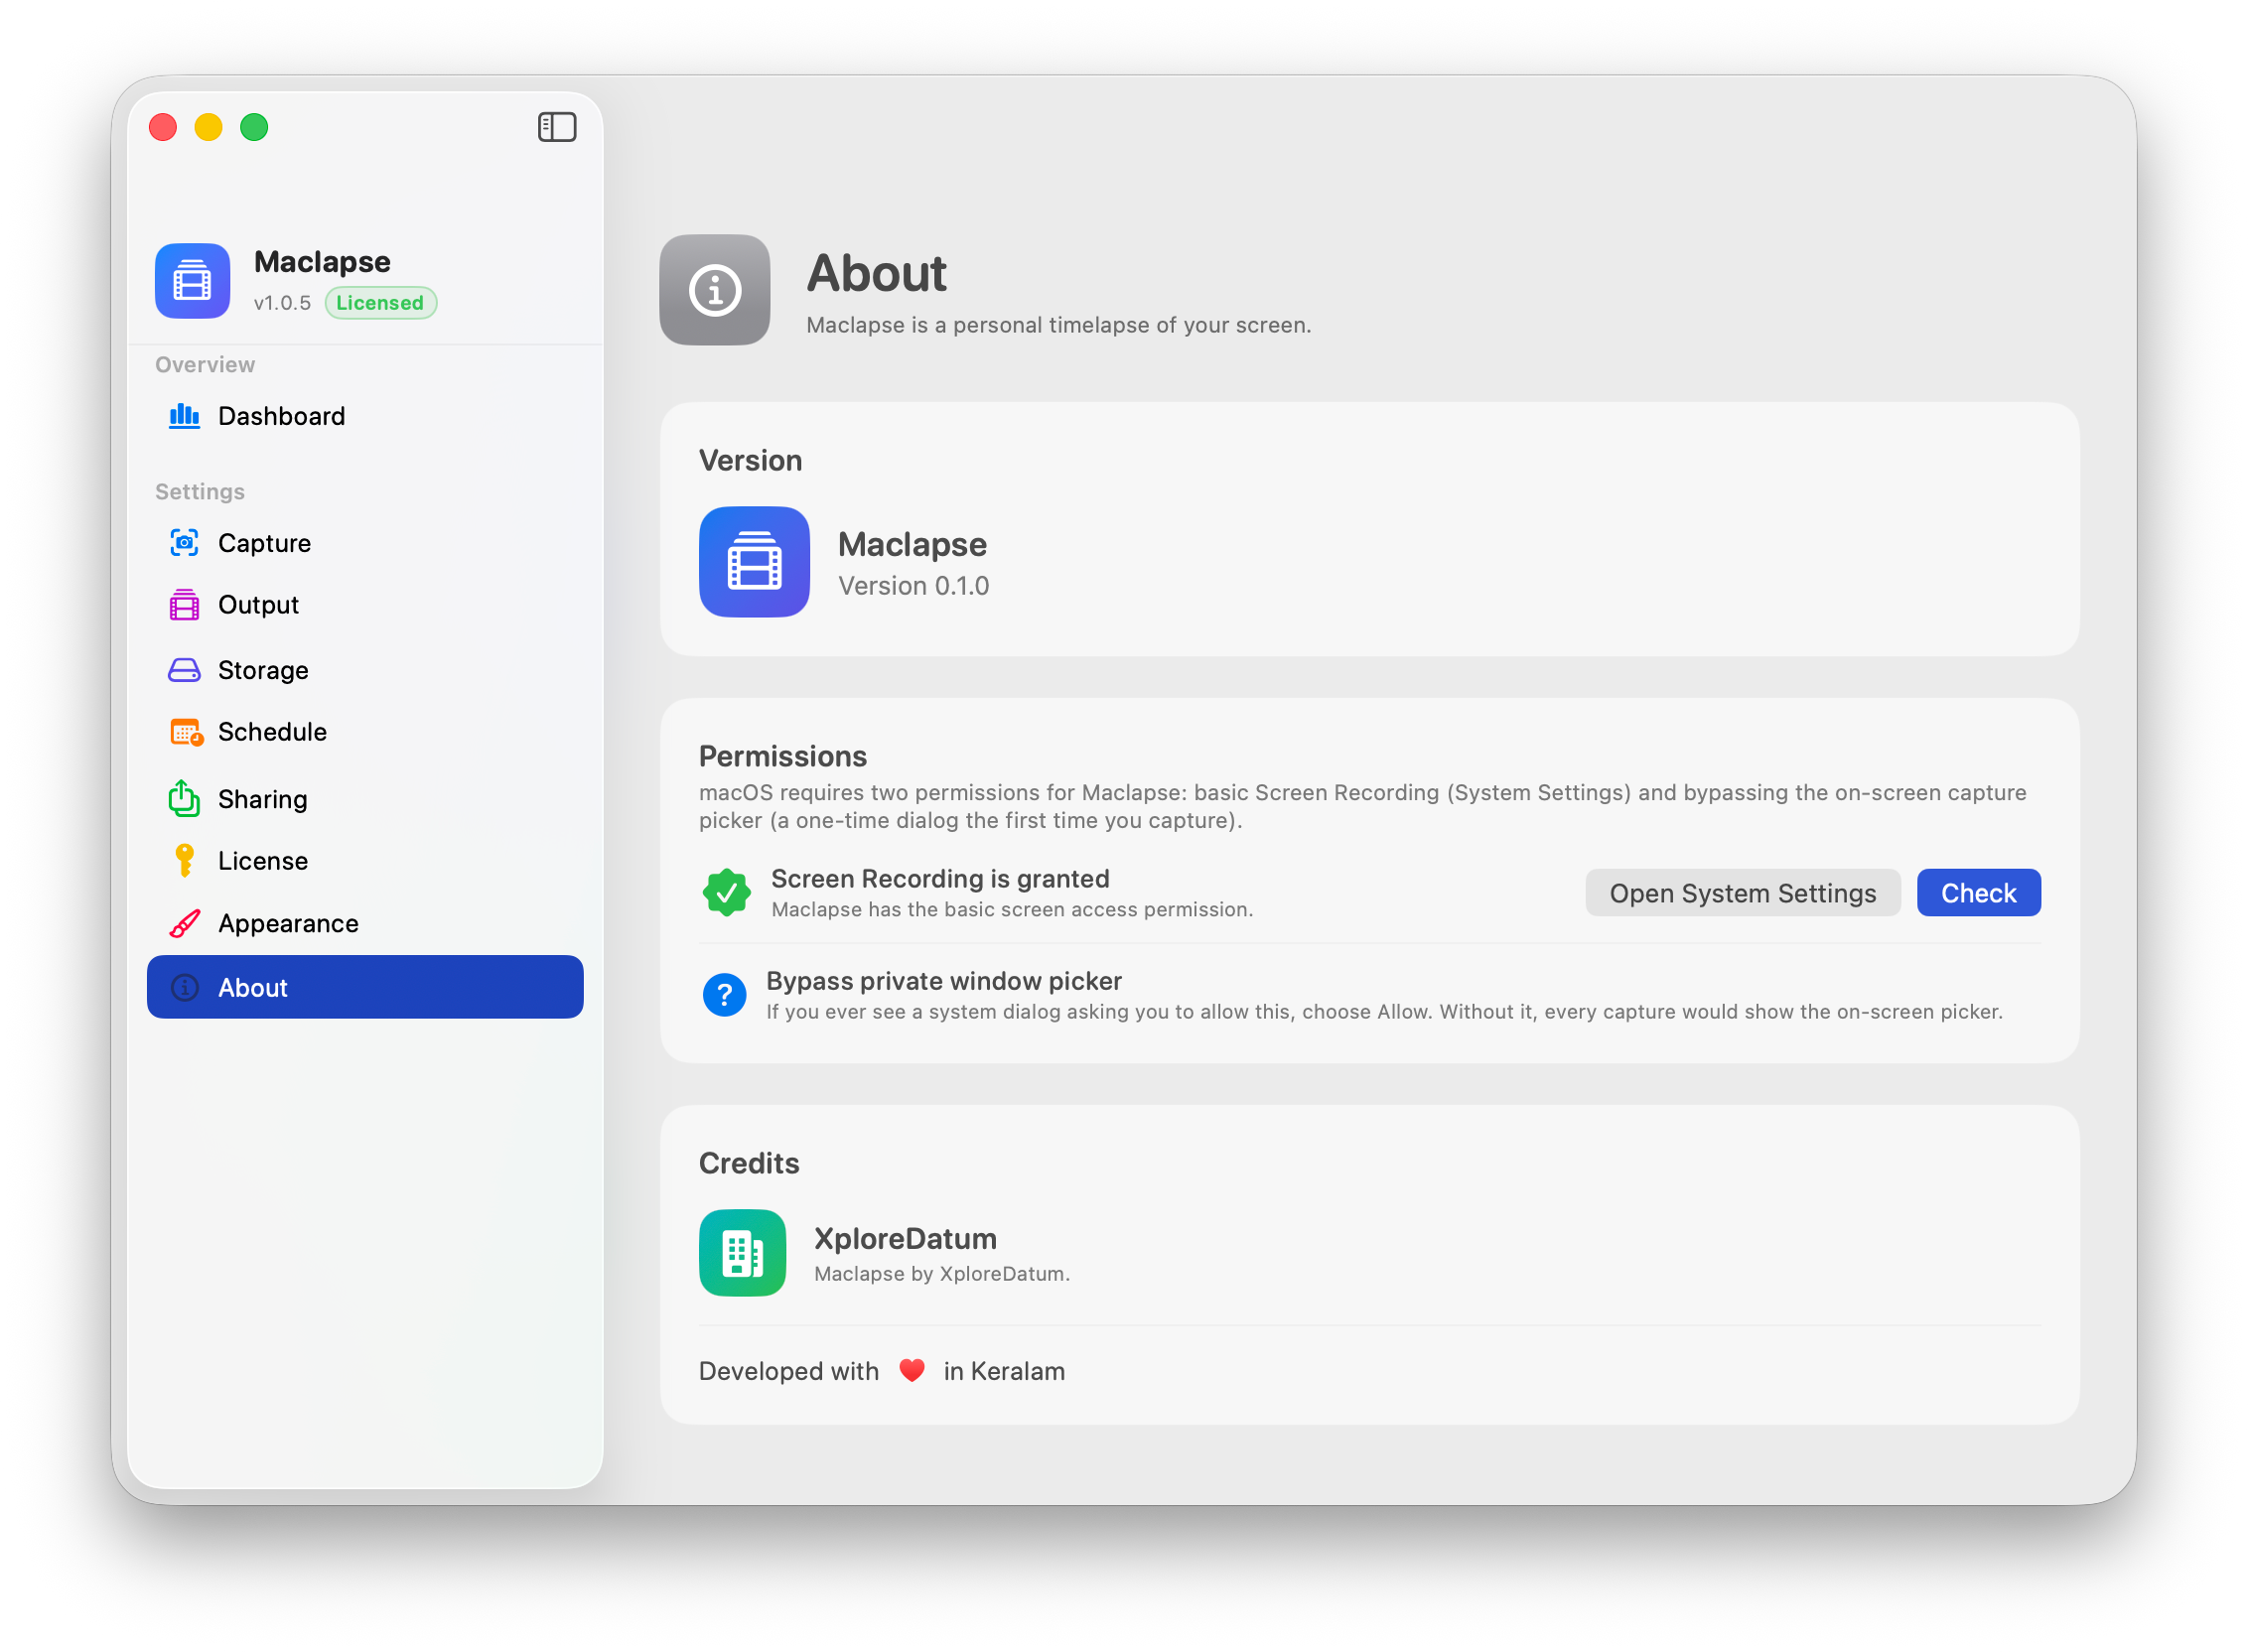
Task: Select the About sidebar item
Action: tap(365, 987)
